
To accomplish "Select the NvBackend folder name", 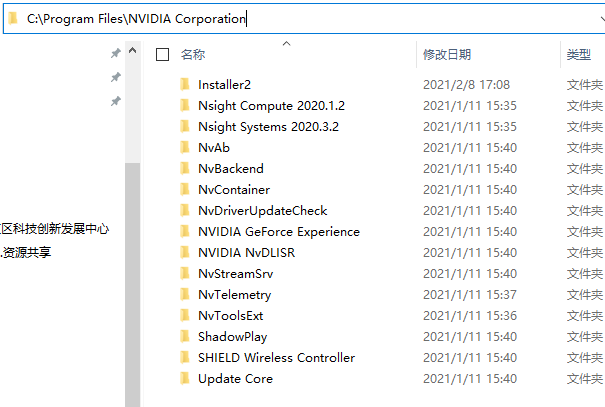I will (x=231, y=169).
